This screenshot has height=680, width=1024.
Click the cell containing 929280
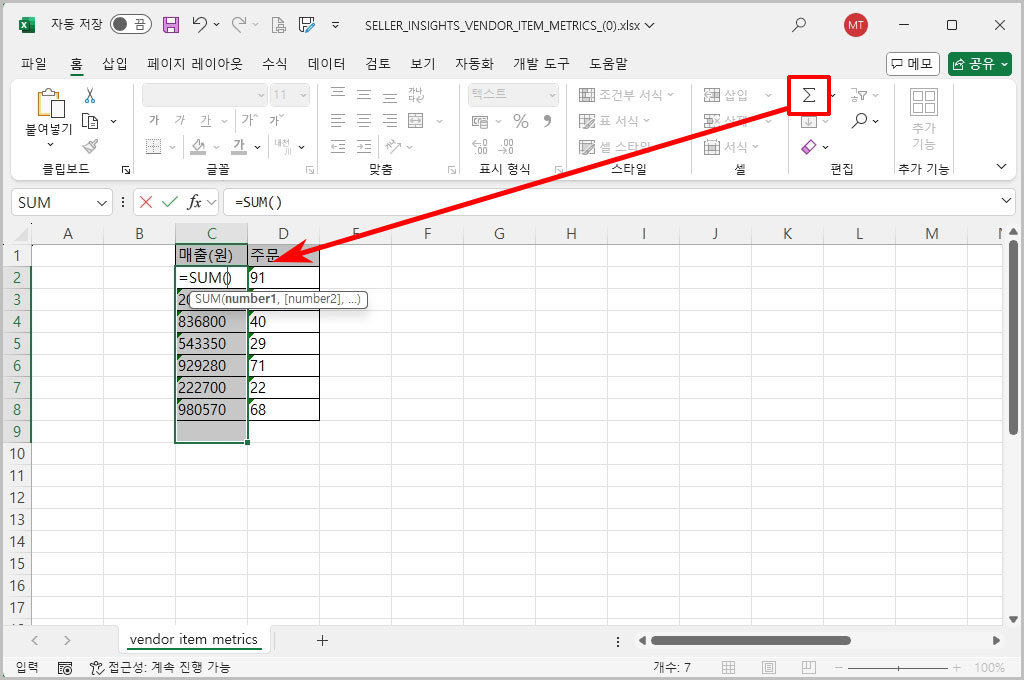(212, 366)
